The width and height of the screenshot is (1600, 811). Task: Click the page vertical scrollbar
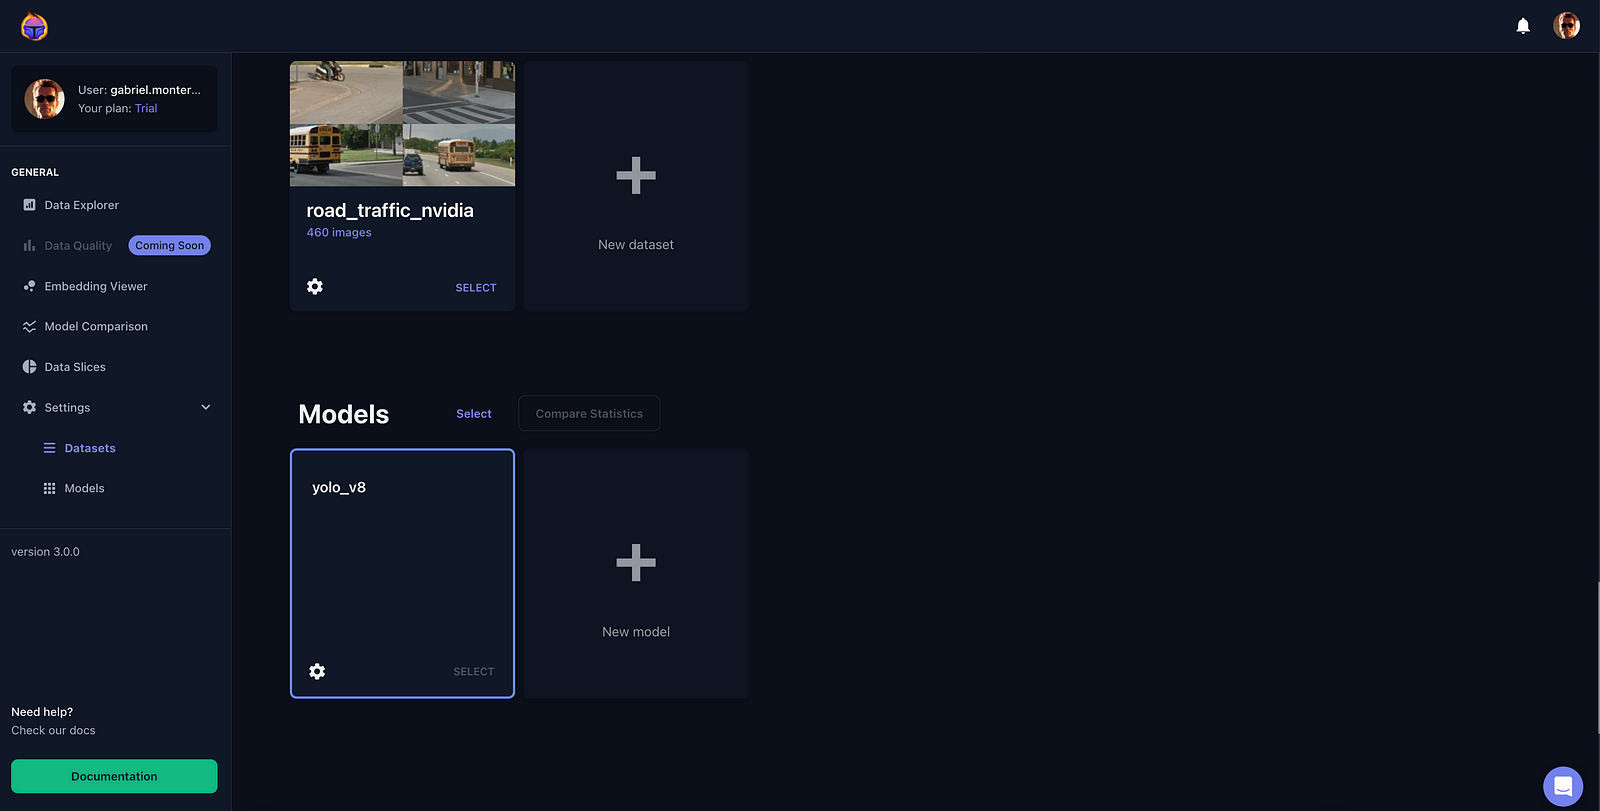click(x=1597, y=657)
